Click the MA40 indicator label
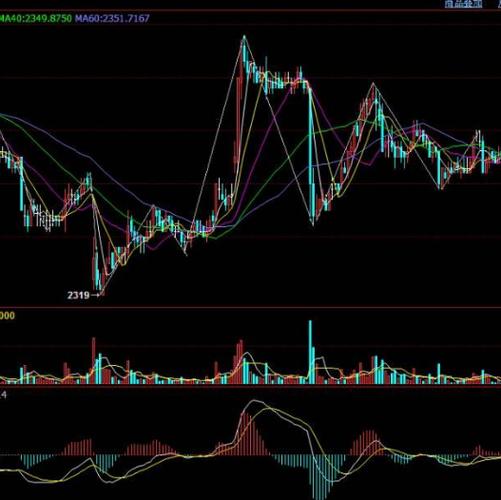This screenshot has height=500, width=501. [36, 18]
